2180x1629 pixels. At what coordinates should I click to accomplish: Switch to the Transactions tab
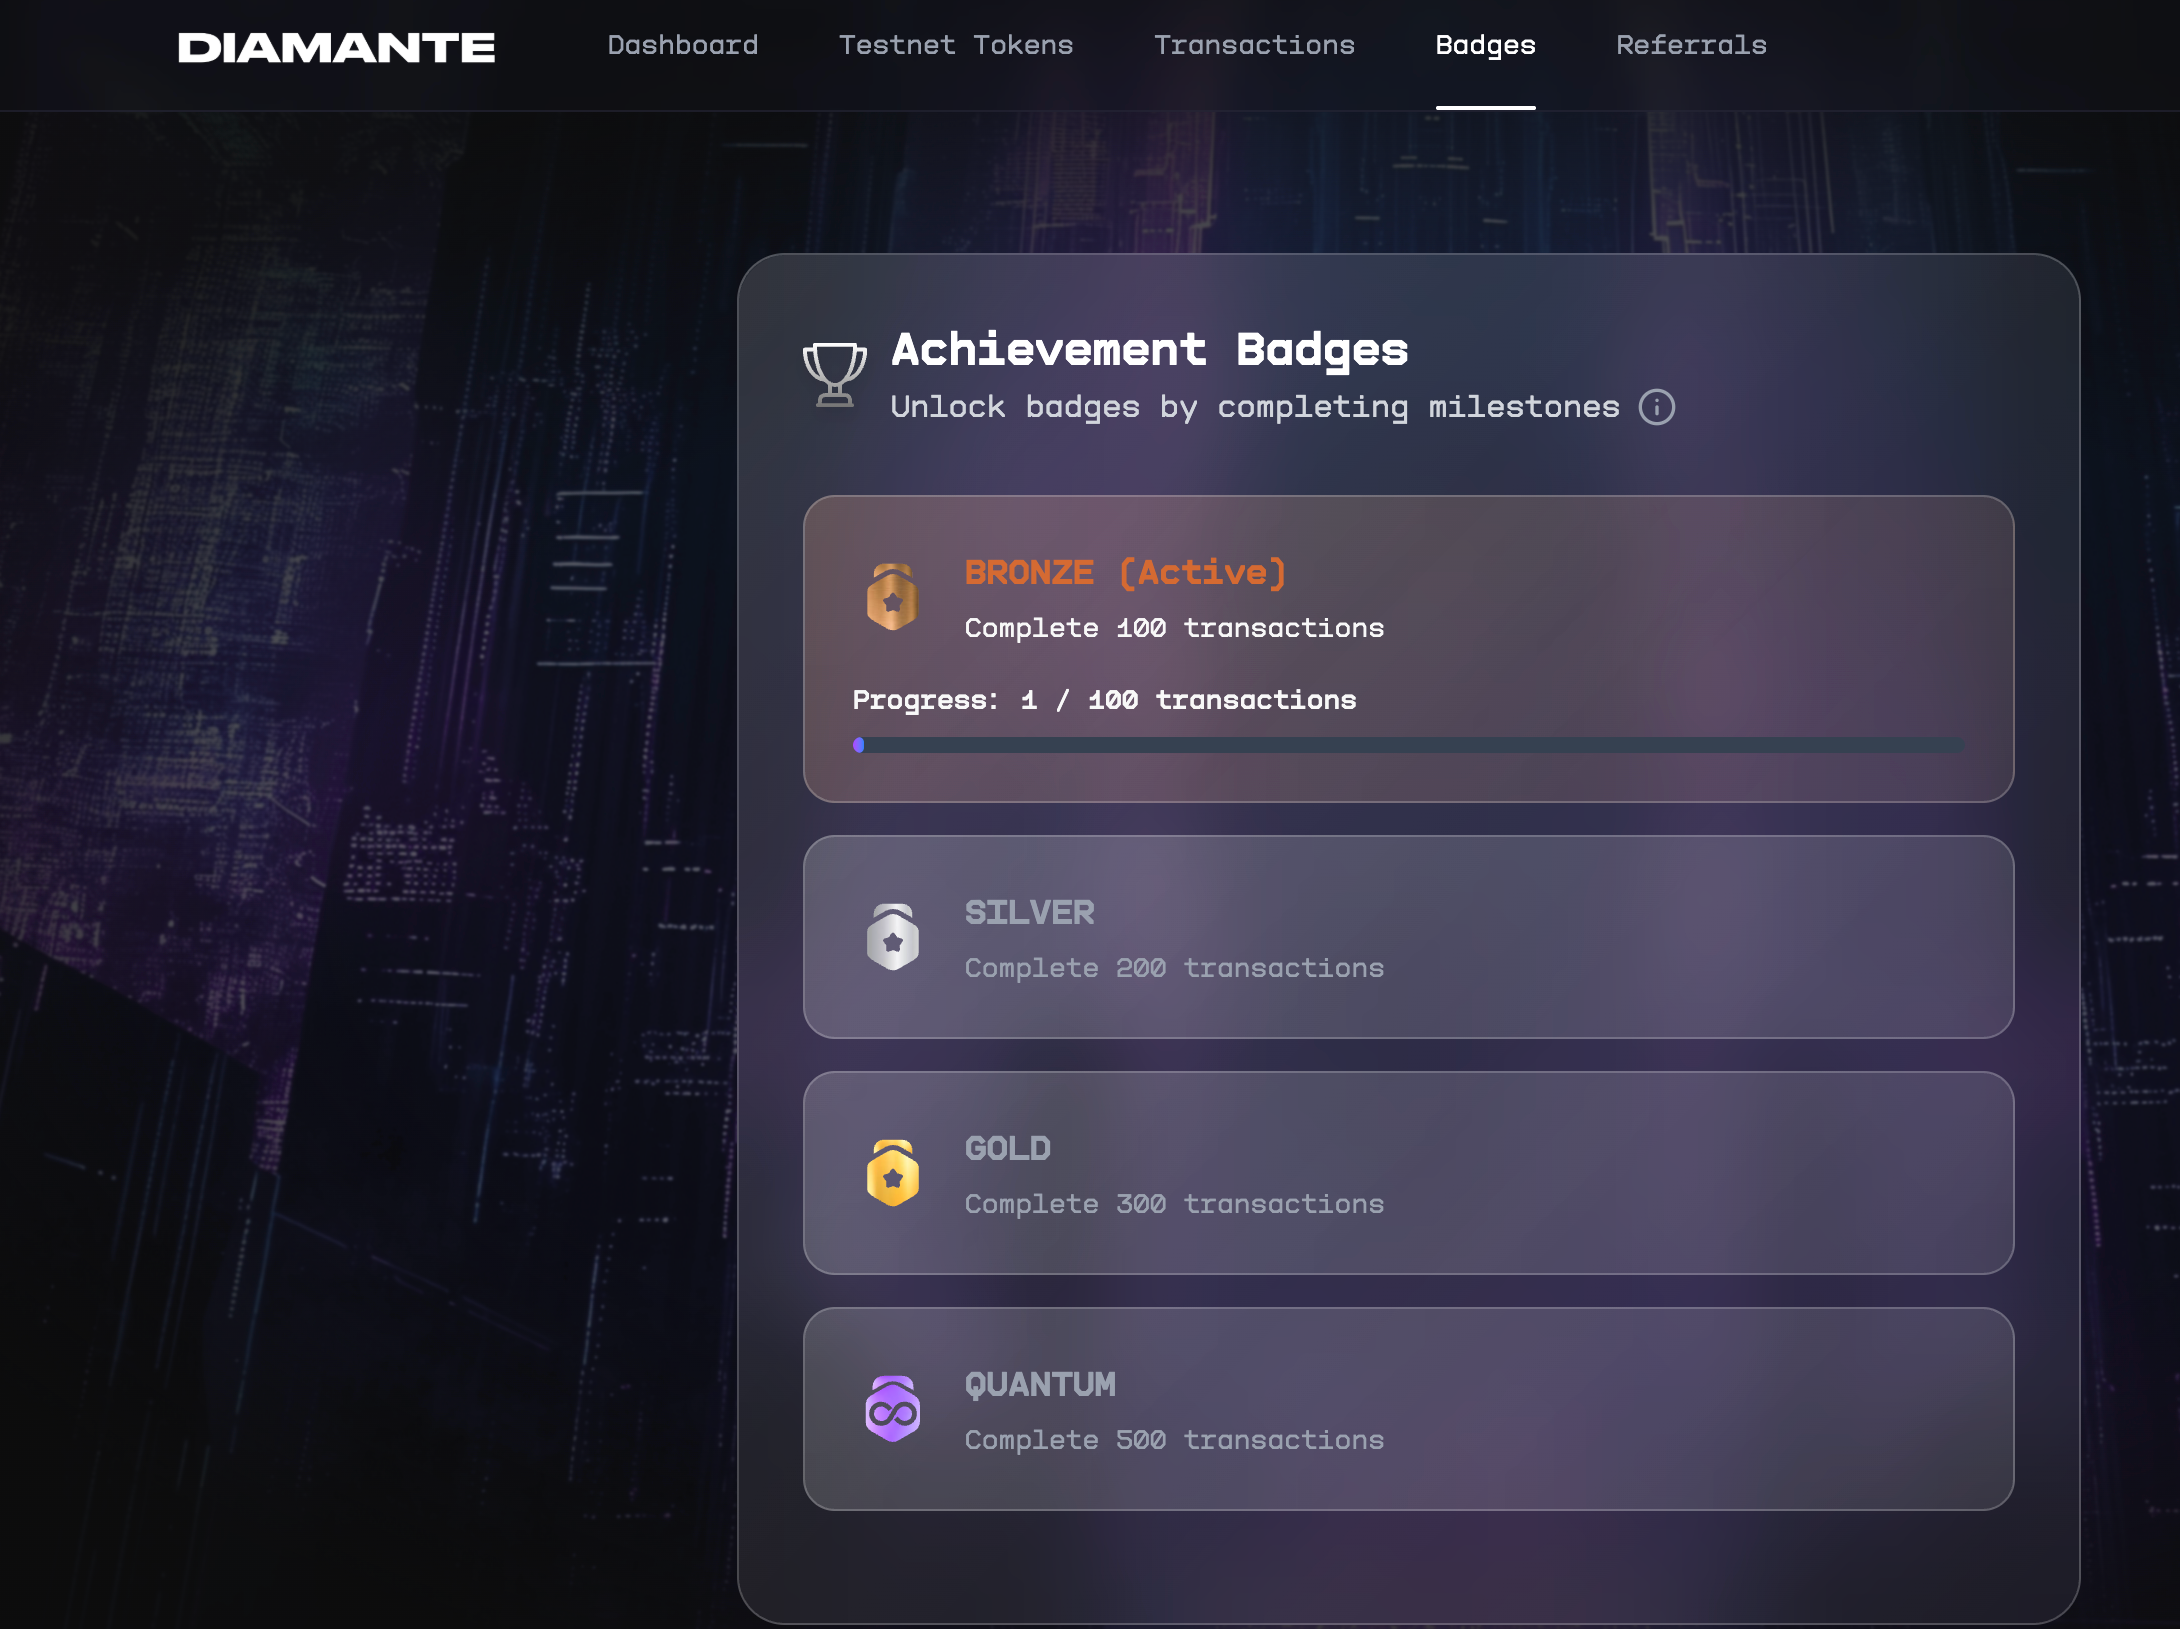(1254, 45)
